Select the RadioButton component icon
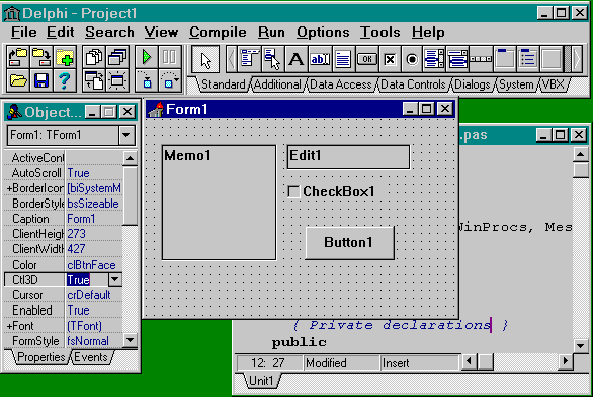593x397 pixels. (412, 59)
